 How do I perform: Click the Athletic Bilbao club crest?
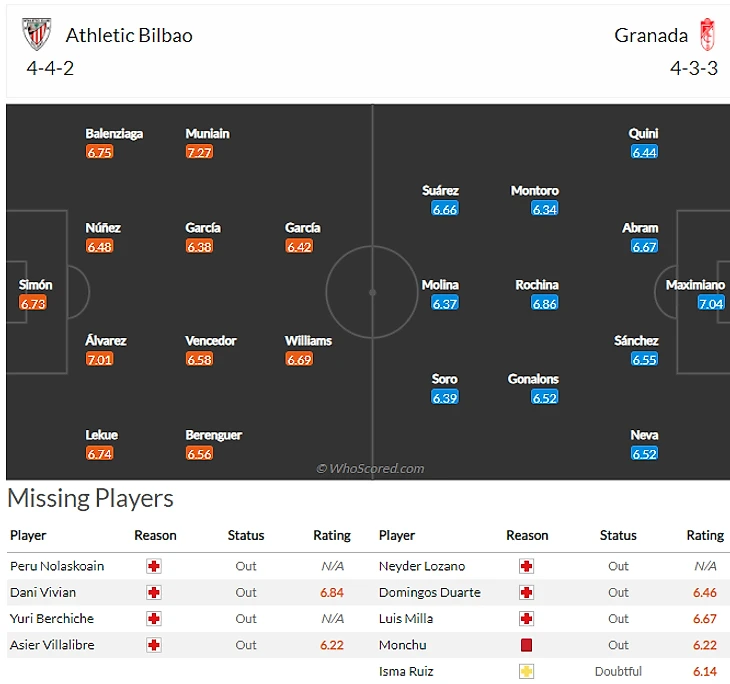pos(36,35)
